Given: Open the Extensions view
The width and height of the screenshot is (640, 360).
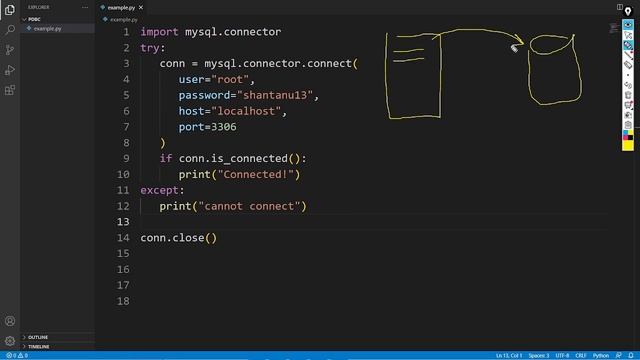Looking at the screenshot, I should pyautogui.click(x=10, y=90).
